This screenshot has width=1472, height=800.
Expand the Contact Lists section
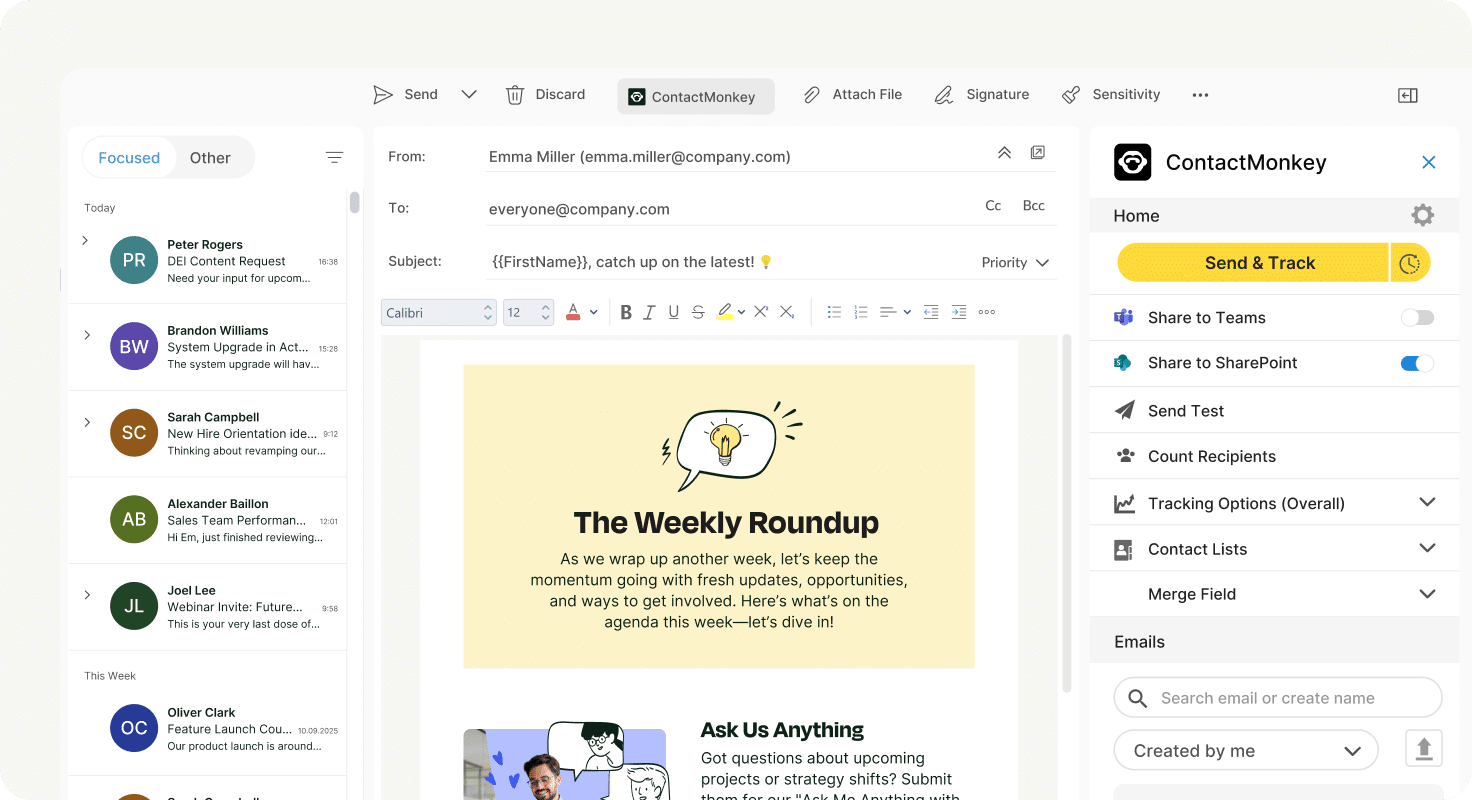[1427, 548]
